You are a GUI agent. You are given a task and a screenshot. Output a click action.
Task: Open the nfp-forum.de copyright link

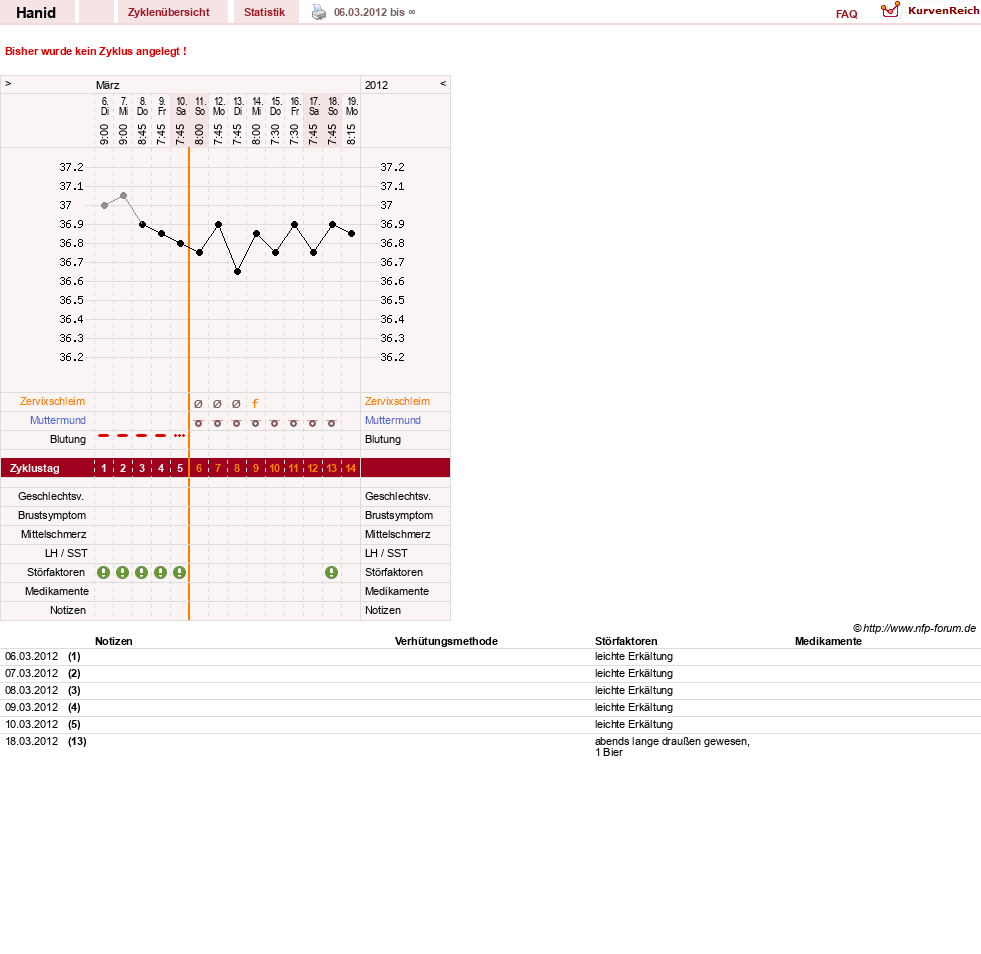(914, 628)
